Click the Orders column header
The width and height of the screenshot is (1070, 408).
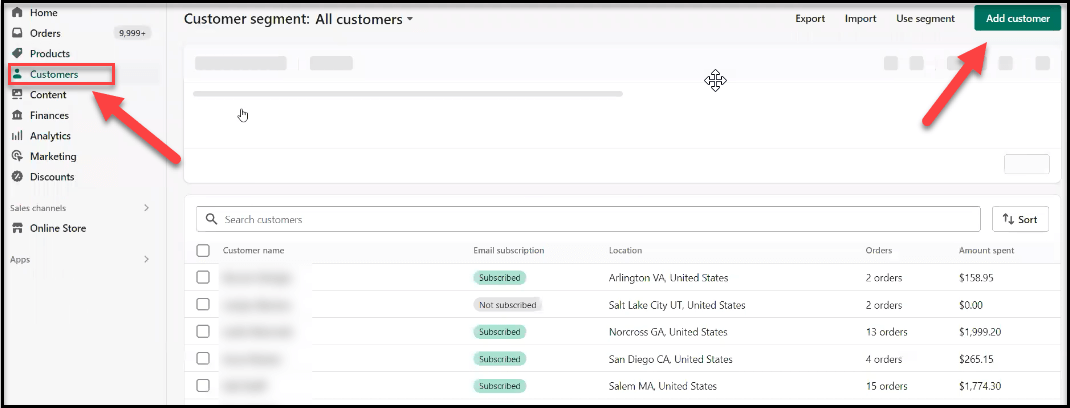(878, 250)
